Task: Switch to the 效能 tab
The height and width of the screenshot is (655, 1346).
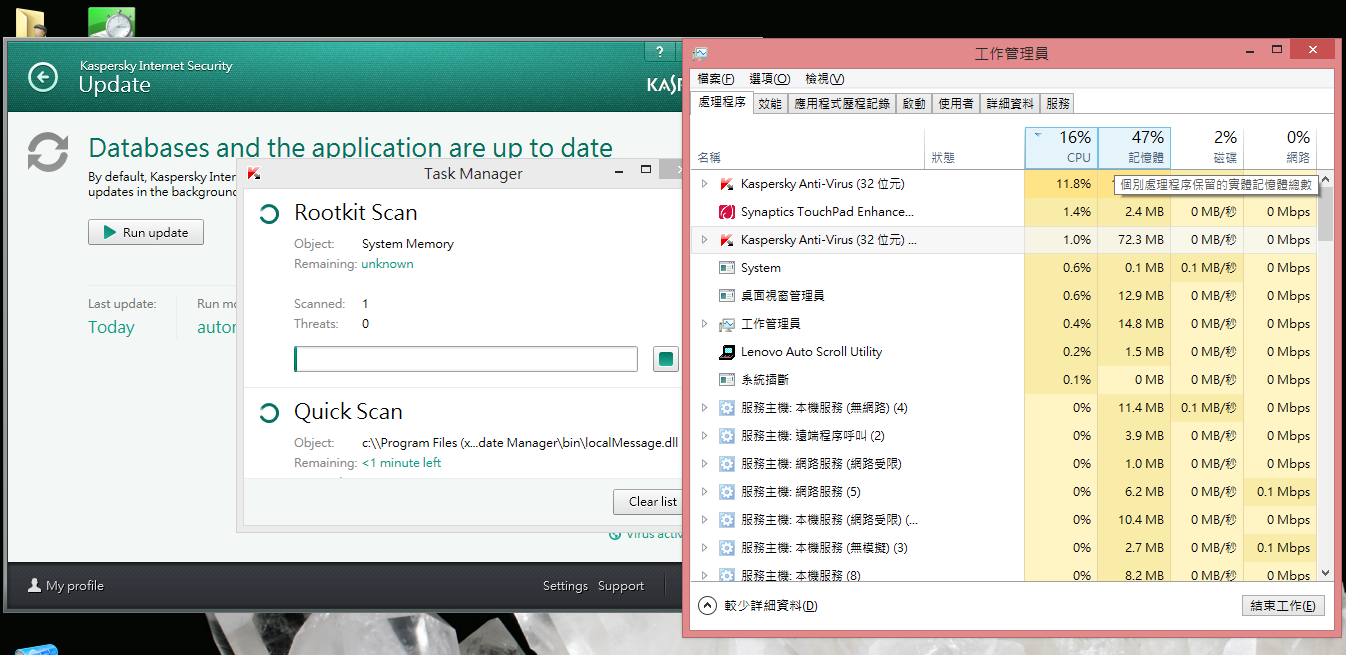Action: point(769,103)
